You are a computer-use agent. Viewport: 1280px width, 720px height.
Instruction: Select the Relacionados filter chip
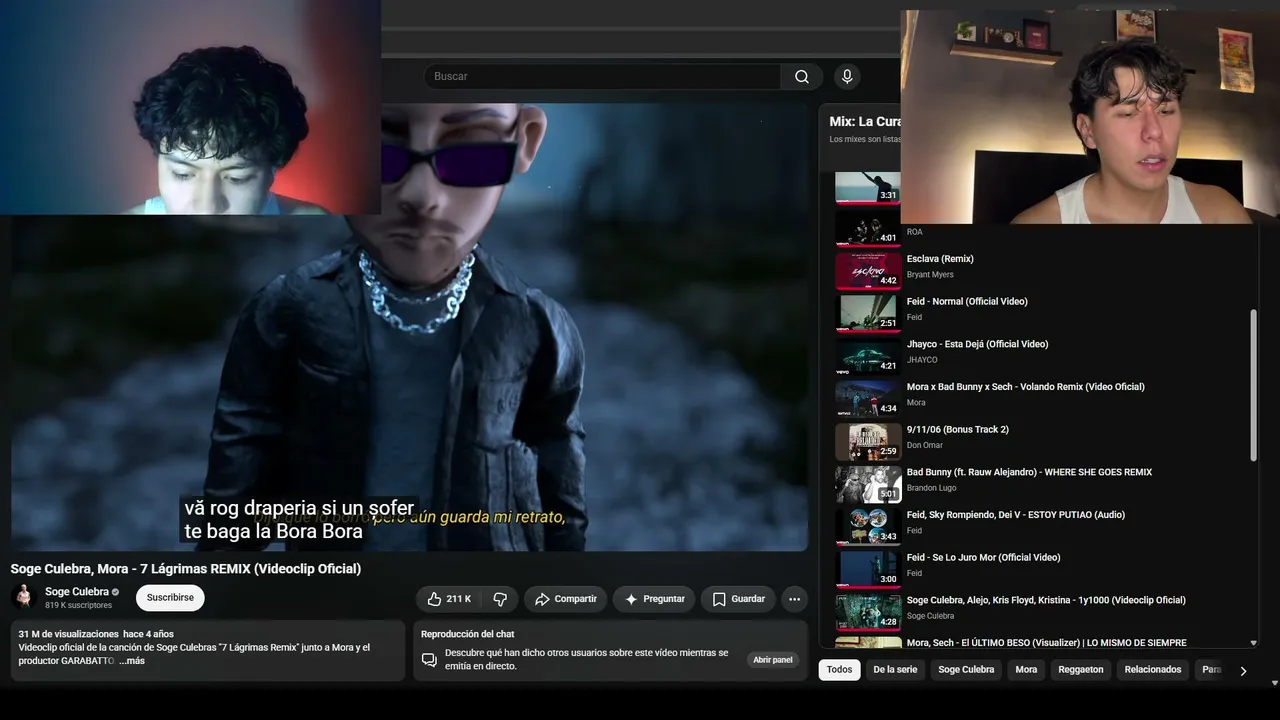coord(1153,670)
